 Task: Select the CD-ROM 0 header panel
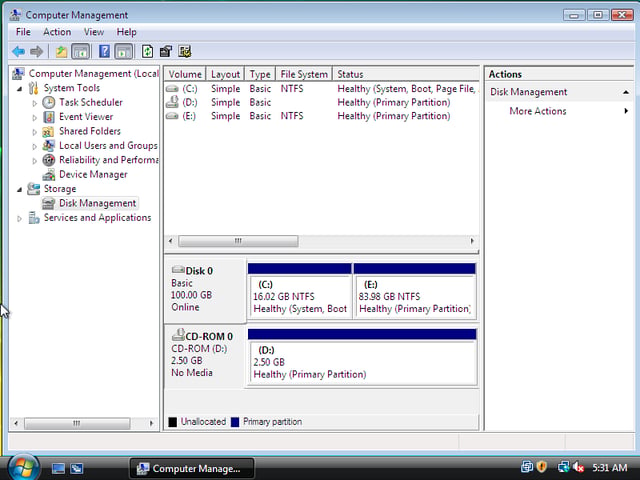[x=205, y=356]
